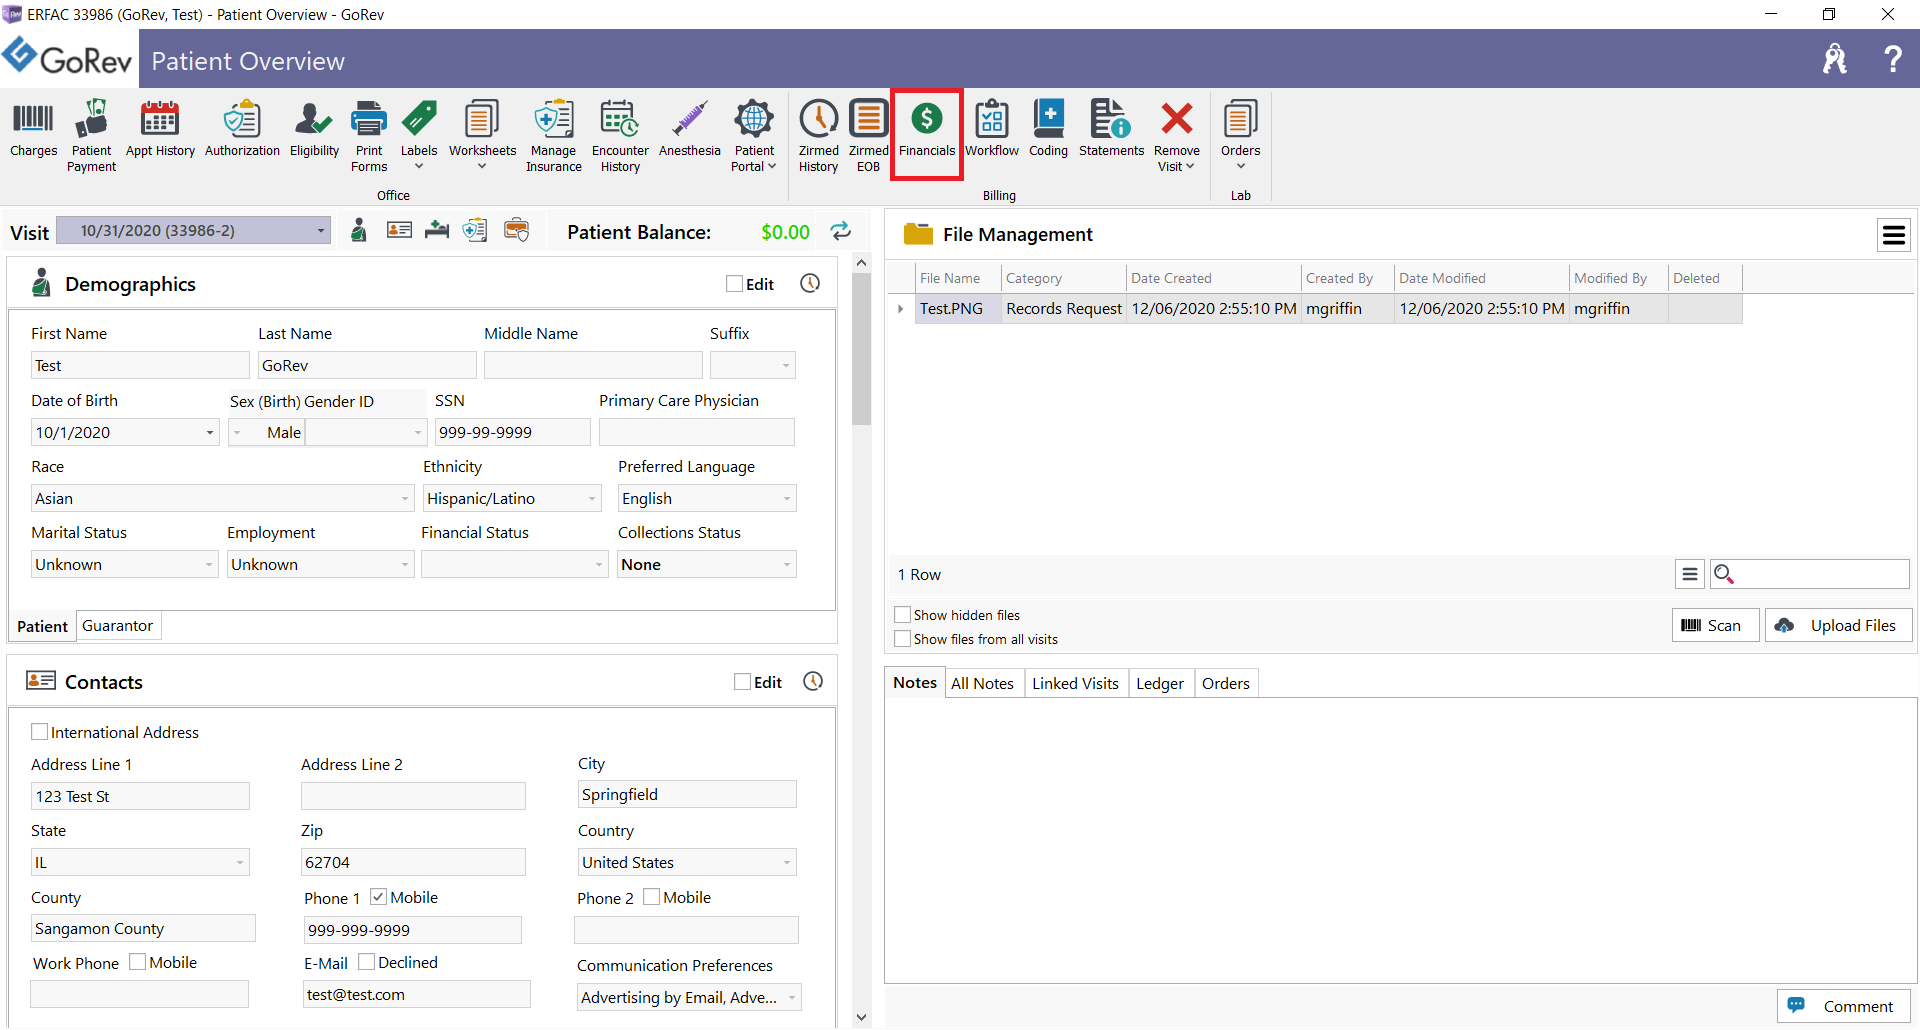Image resolution: width=1920 pixels, height=1030 pixels.
Task: Uncheck Phone 1 Mobile checkbox
Action: tap(378, 897)
